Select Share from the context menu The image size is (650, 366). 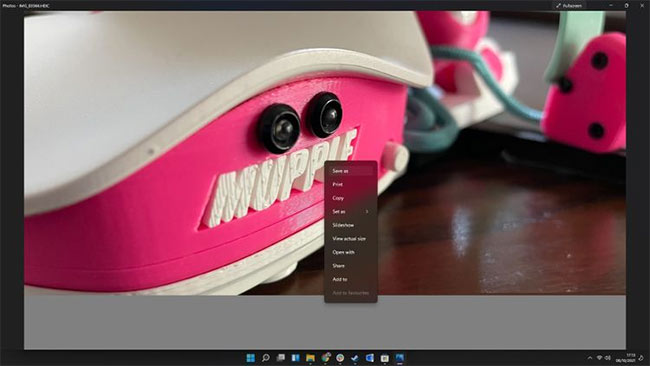click(350, 266)
